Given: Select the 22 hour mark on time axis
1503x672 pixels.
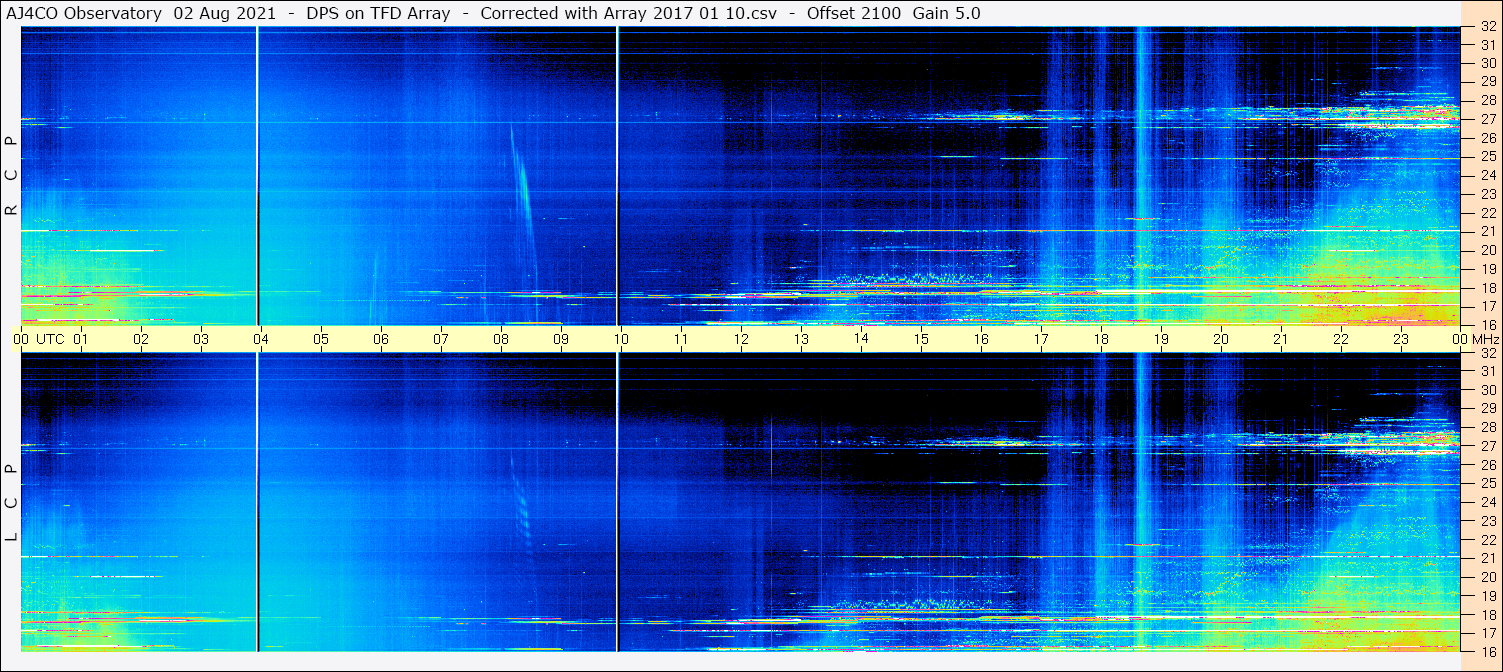Looking at the screenshot, I should coord(1341,339).
